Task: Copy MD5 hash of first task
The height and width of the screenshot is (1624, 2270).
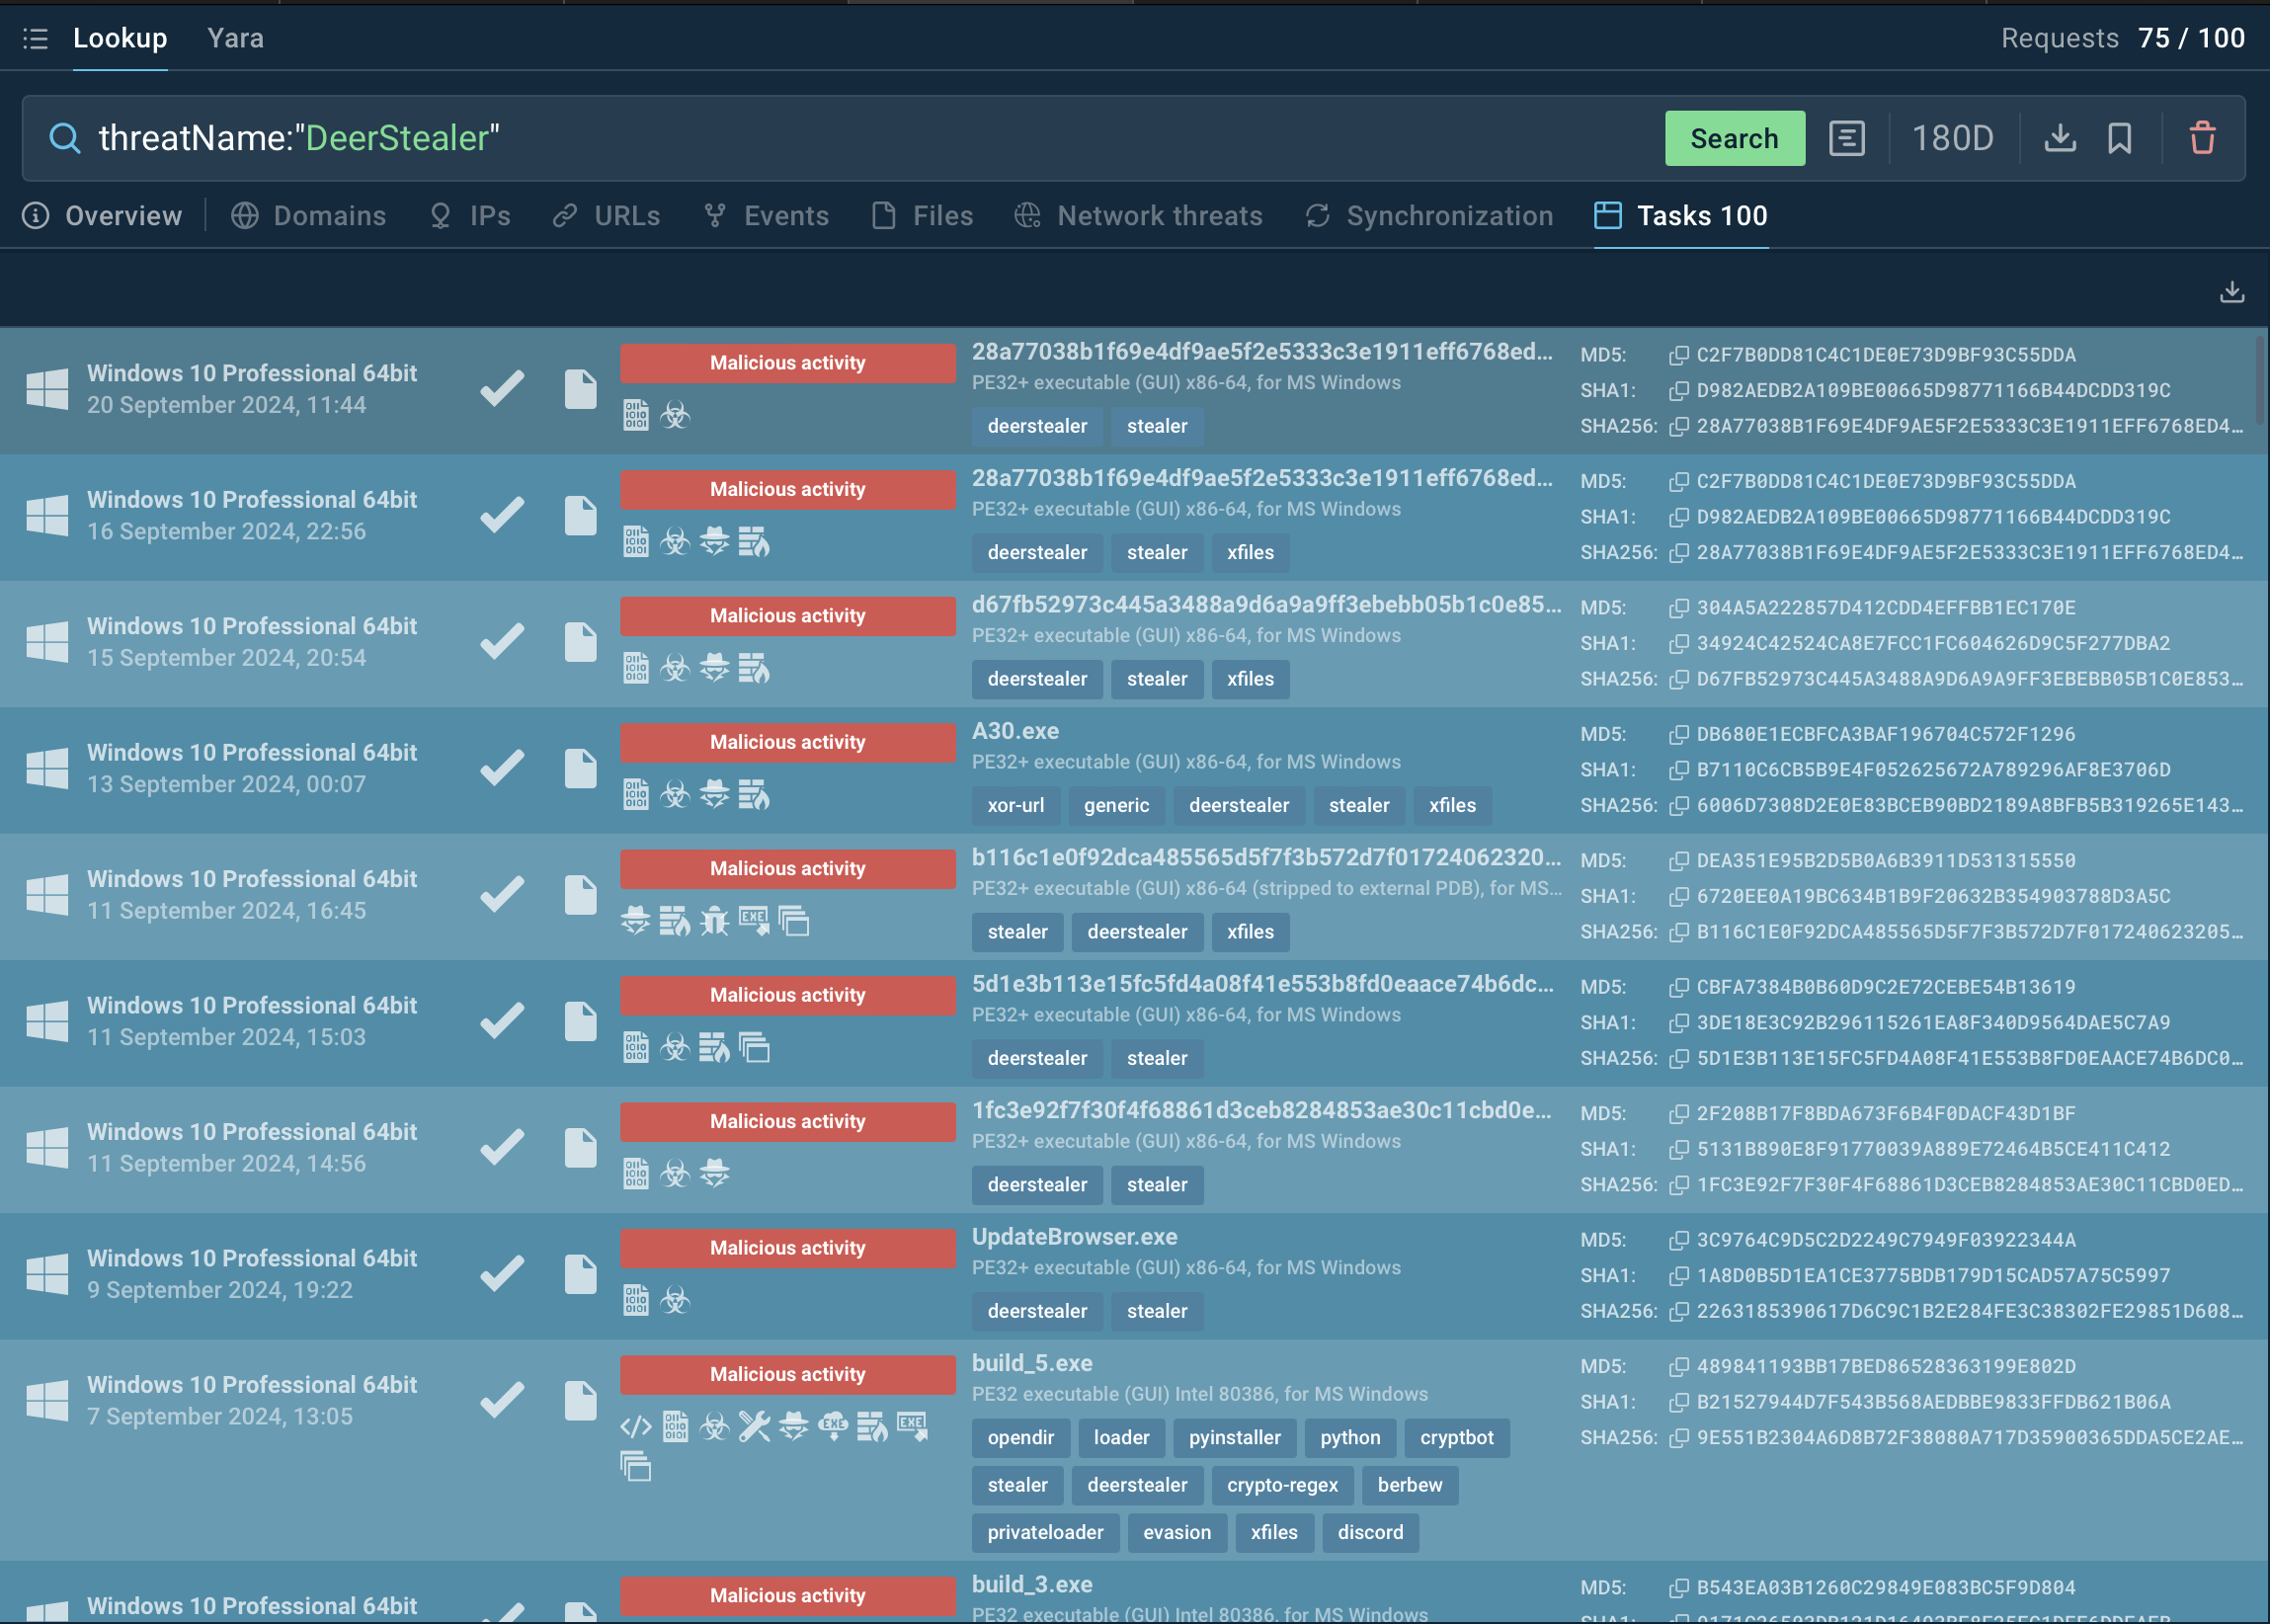Action: 1679,355
